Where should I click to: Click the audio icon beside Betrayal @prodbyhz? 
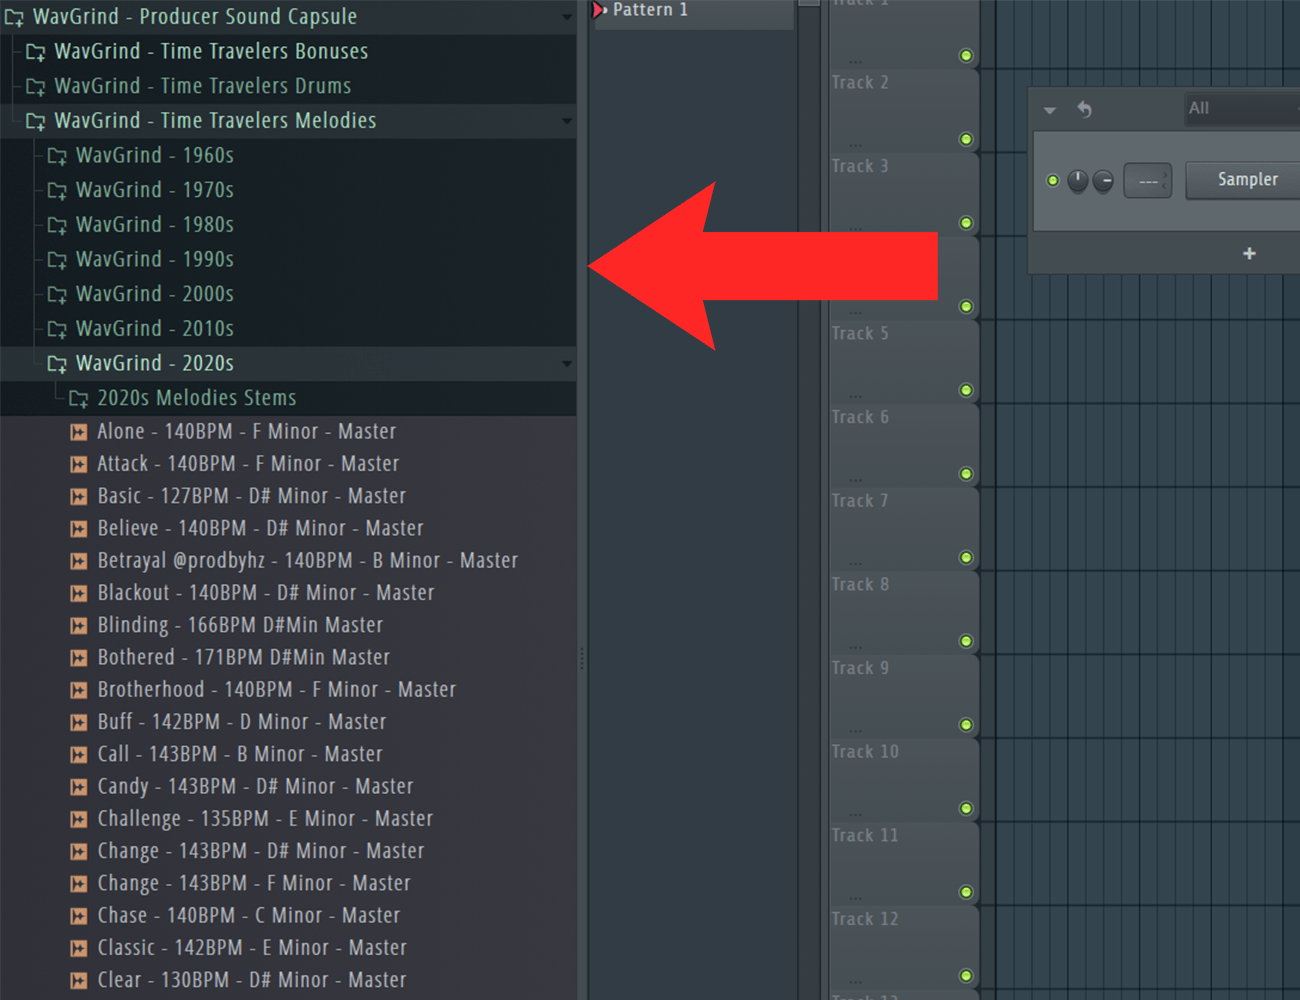point(78,561)
